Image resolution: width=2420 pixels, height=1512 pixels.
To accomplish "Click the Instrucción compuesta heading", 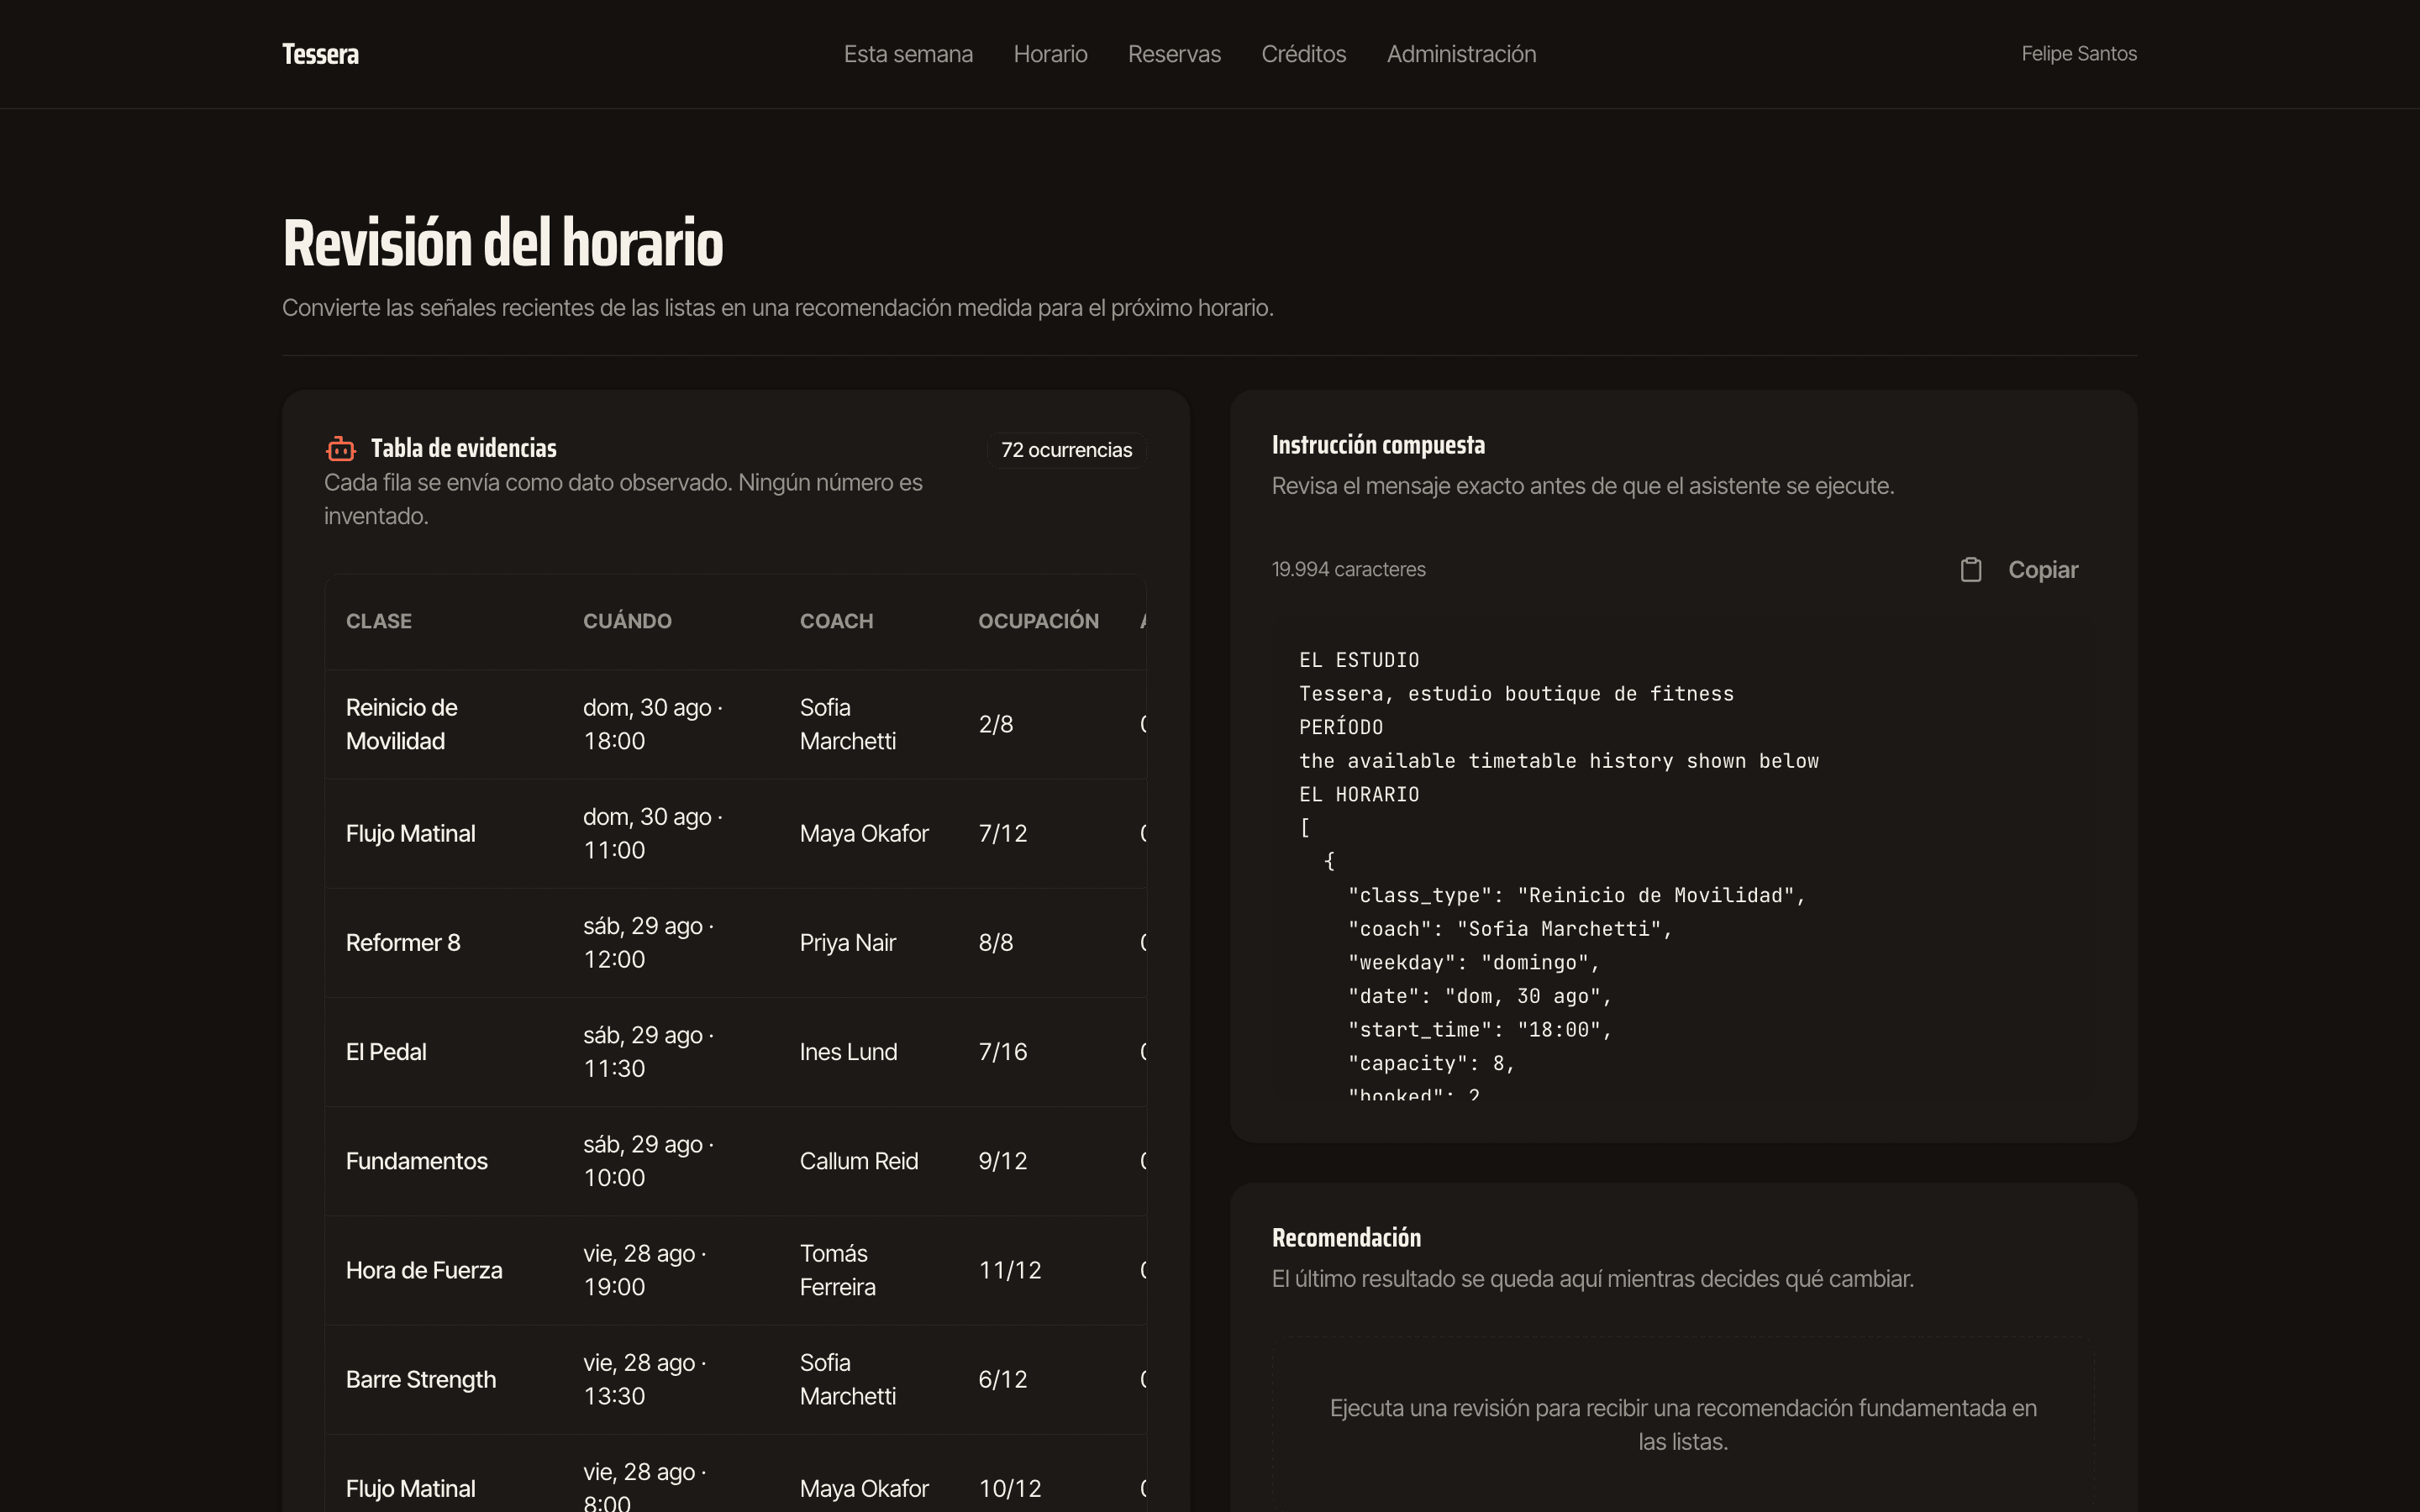I will [x=1378, y=445].
